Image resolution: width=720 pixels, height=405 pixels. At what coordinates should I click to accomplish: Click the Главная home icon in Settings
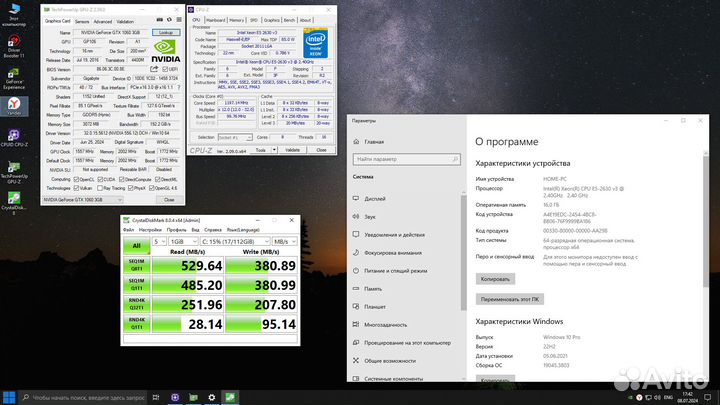(356, 141)
